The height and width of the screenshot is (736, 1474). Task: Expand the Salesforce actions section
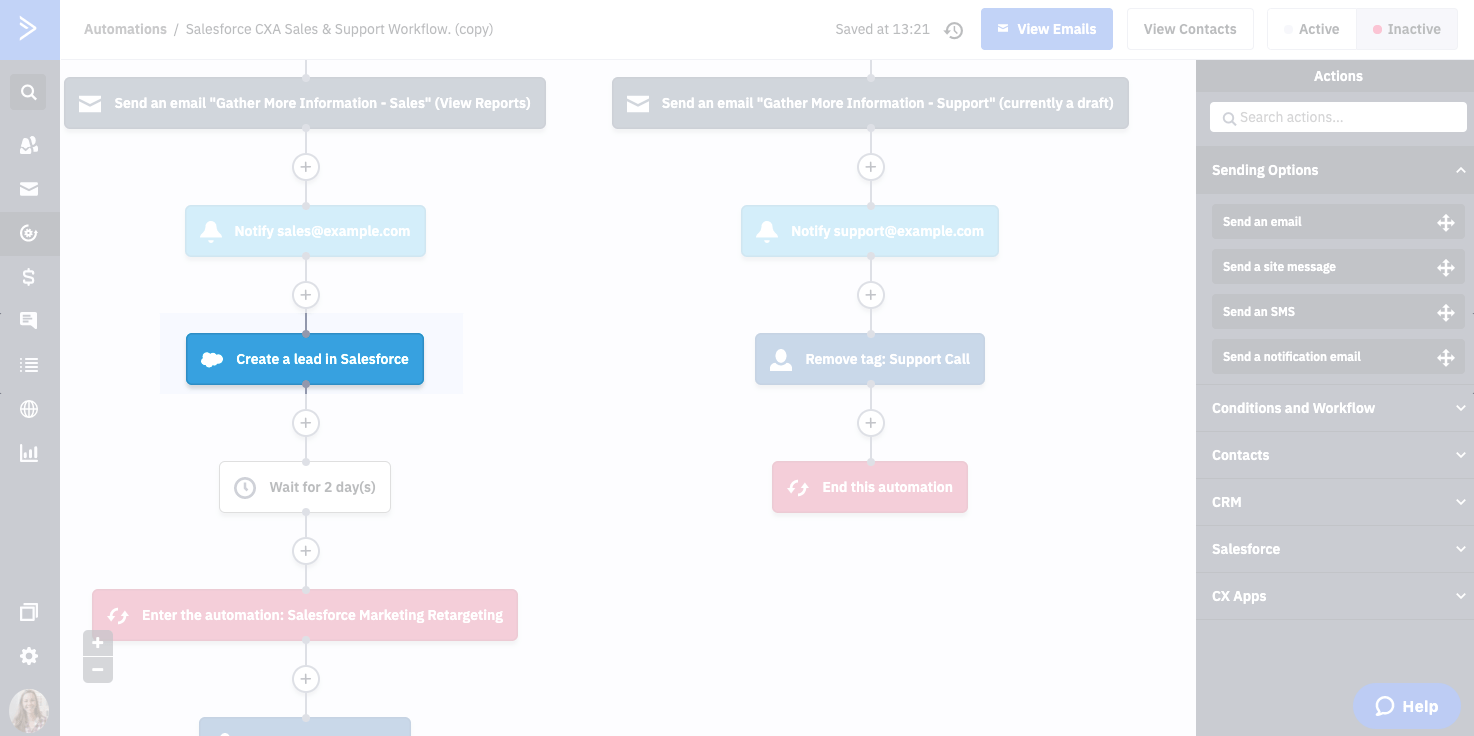[x=1335, y=549]
